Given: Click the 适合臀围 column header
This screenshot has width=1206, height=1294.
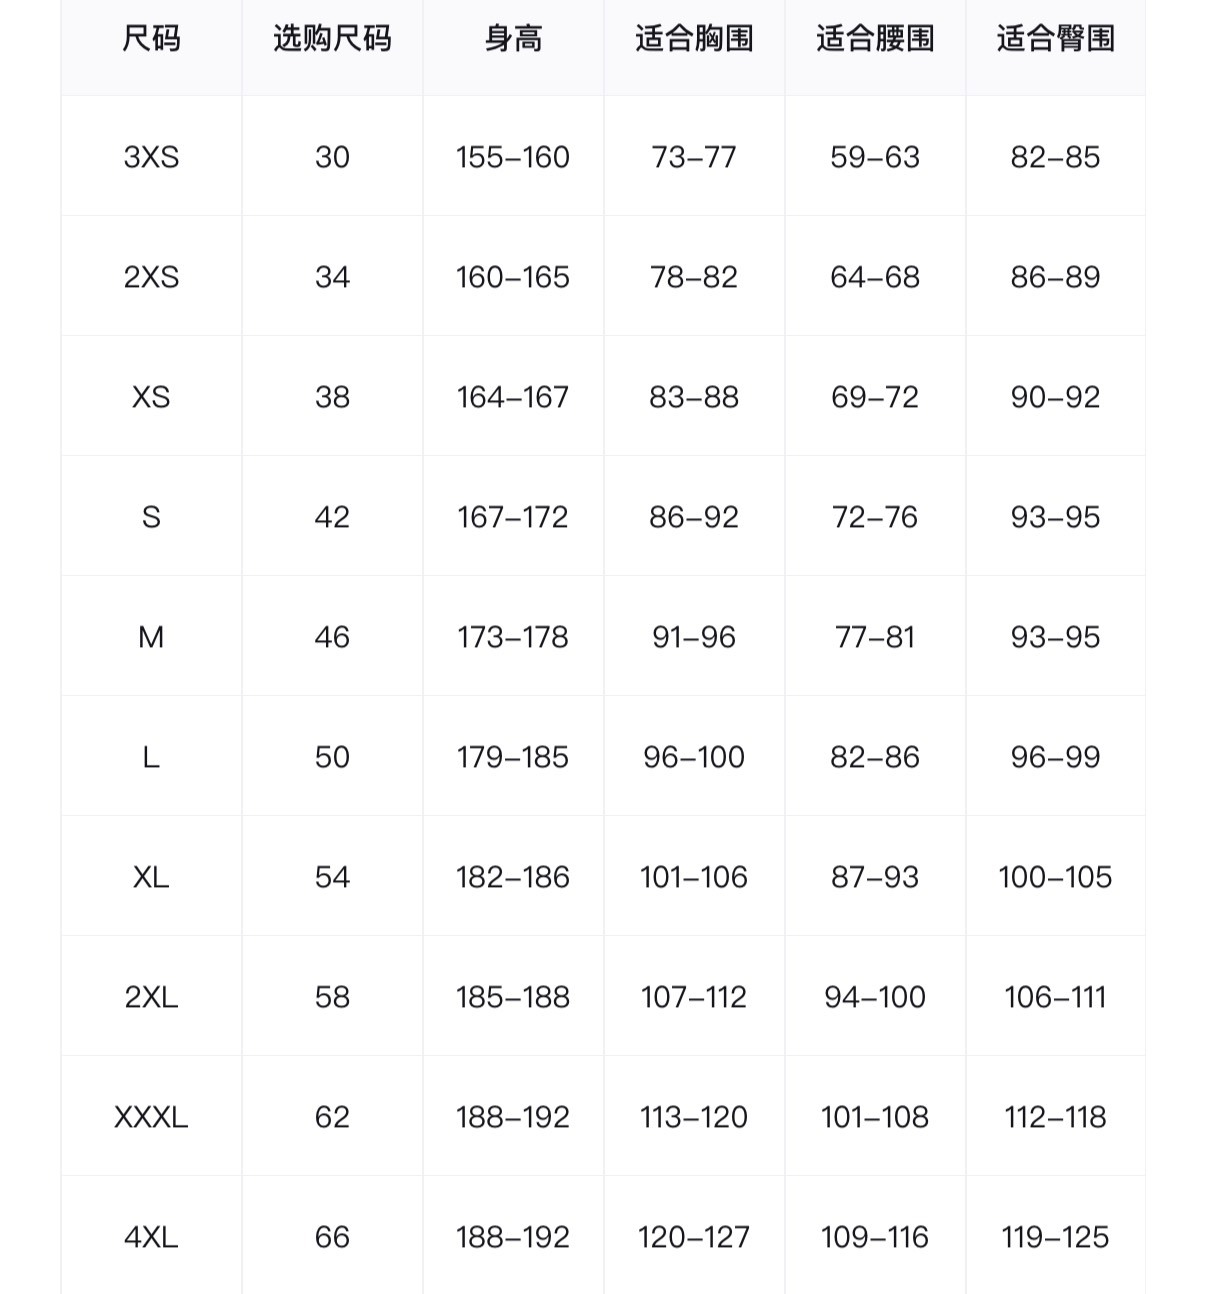Looking at the screenshot, I should click(x=1055, y=39).
